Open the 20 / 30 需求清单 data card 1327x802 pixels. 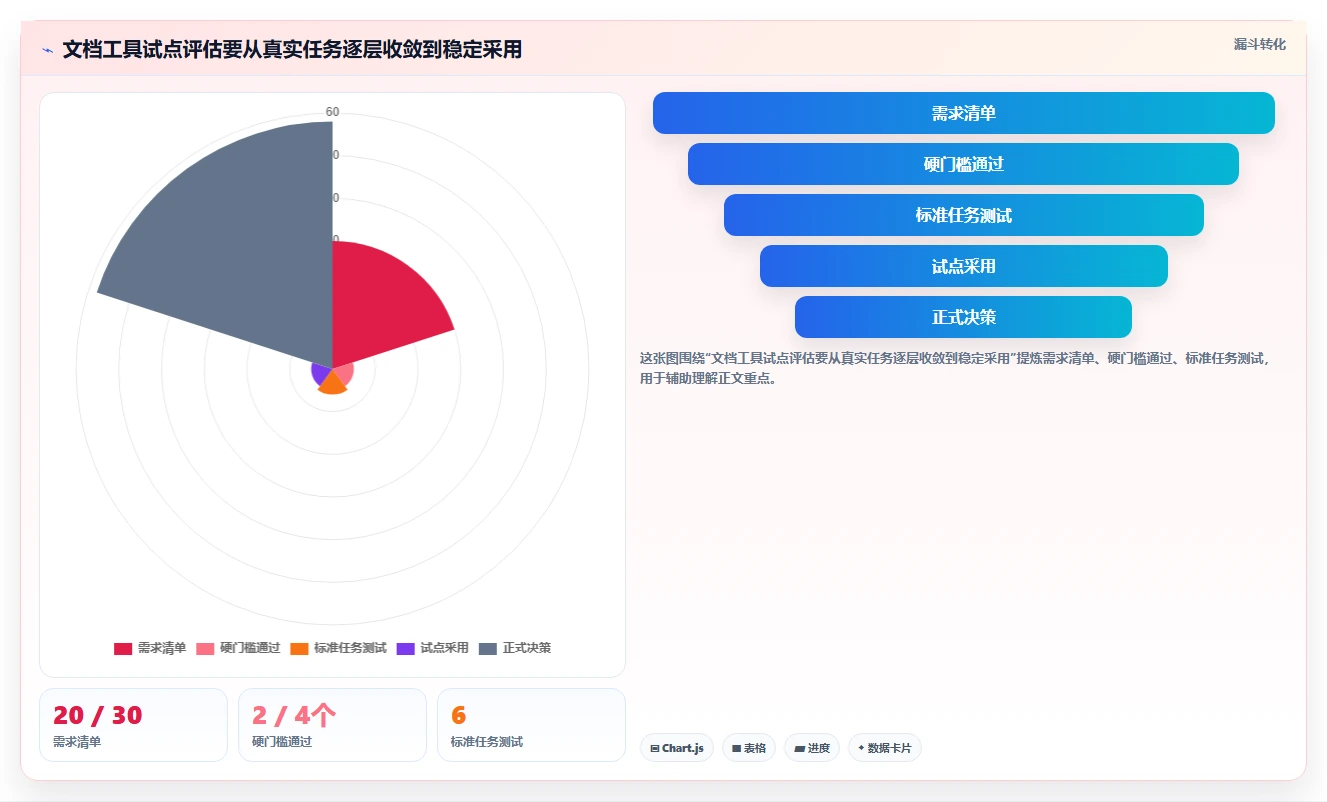(133, 725)
